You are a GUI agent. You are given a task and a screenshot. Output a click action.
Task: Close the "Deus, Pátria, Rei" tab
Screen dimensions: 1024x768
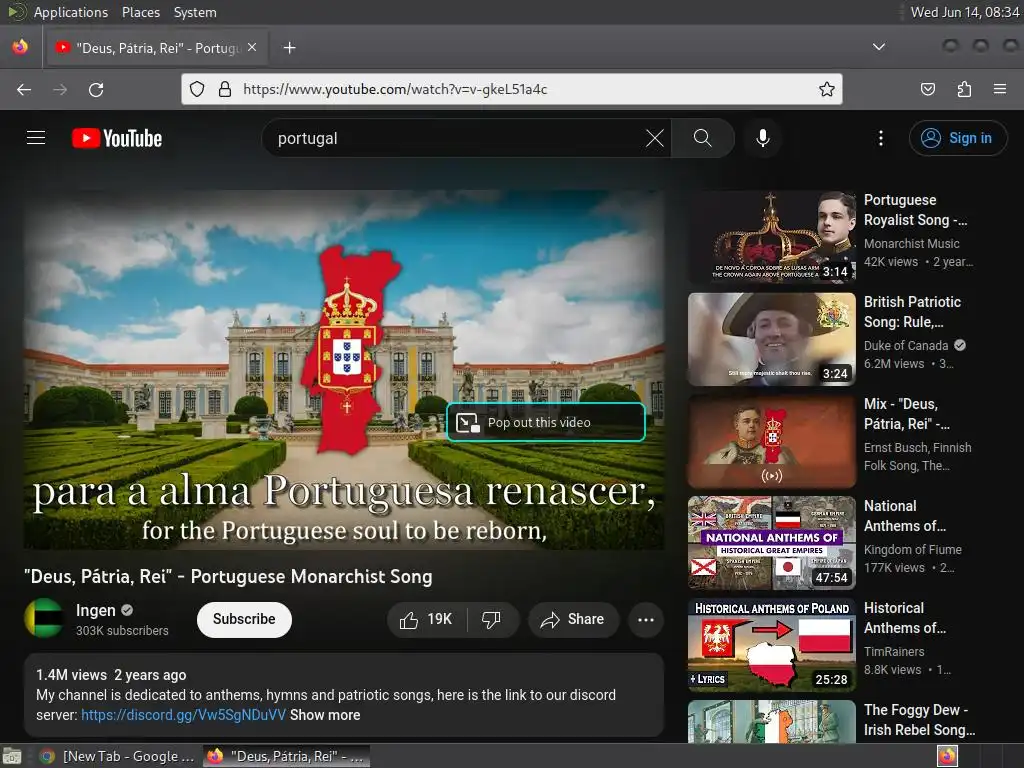(x=252, y=48)
